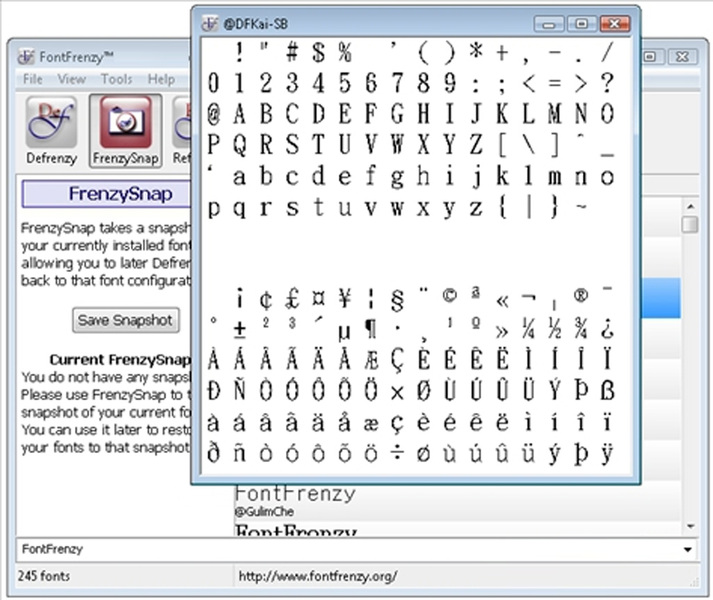The width and height of the screenshot is (713, 600).
Task: Click the Defrenzy toolbar icon
Action: (x=51, y=131)
